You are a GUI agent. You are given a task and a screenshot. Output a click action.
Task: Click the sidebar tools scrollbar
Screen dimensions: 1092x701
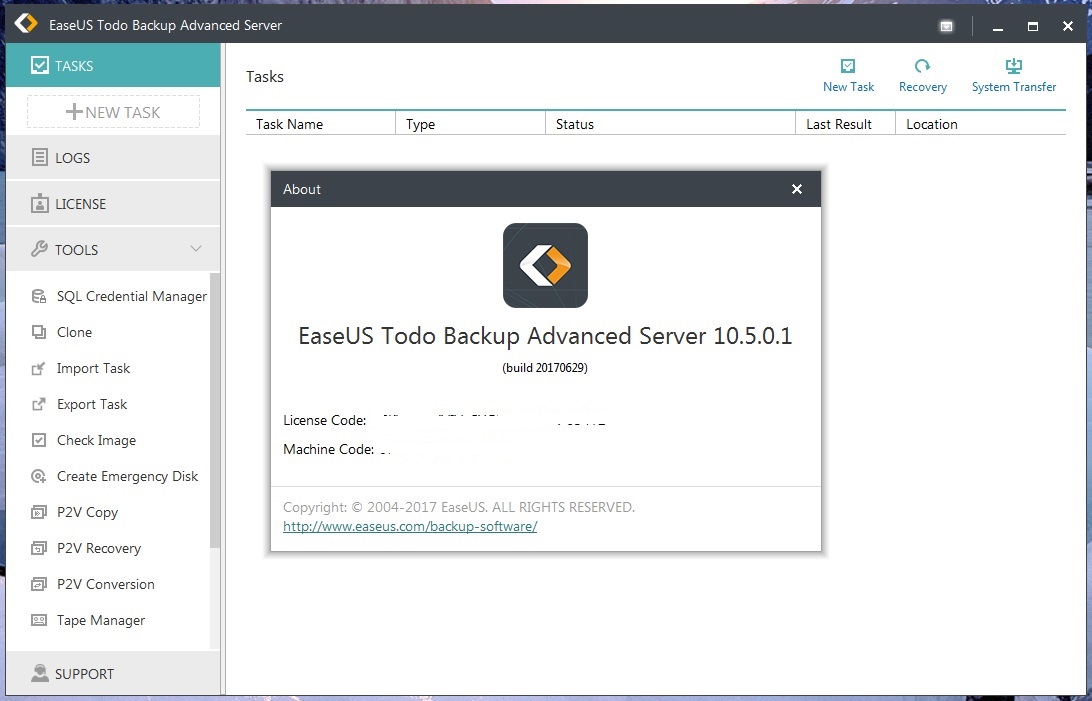click(214, 411)
